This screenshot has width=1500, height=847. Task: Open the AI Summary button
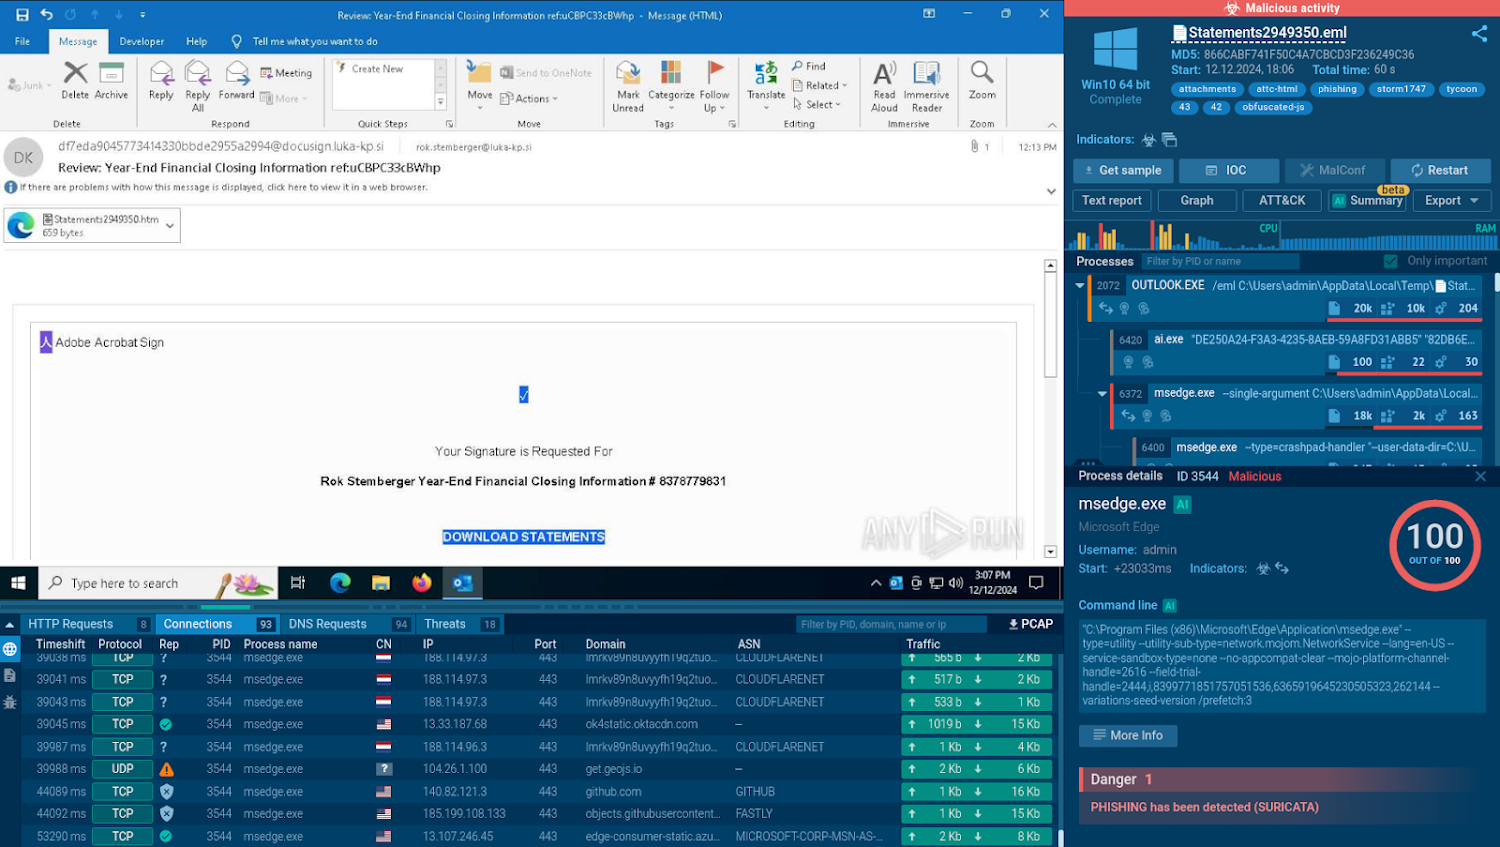(x=1367, y=201)
